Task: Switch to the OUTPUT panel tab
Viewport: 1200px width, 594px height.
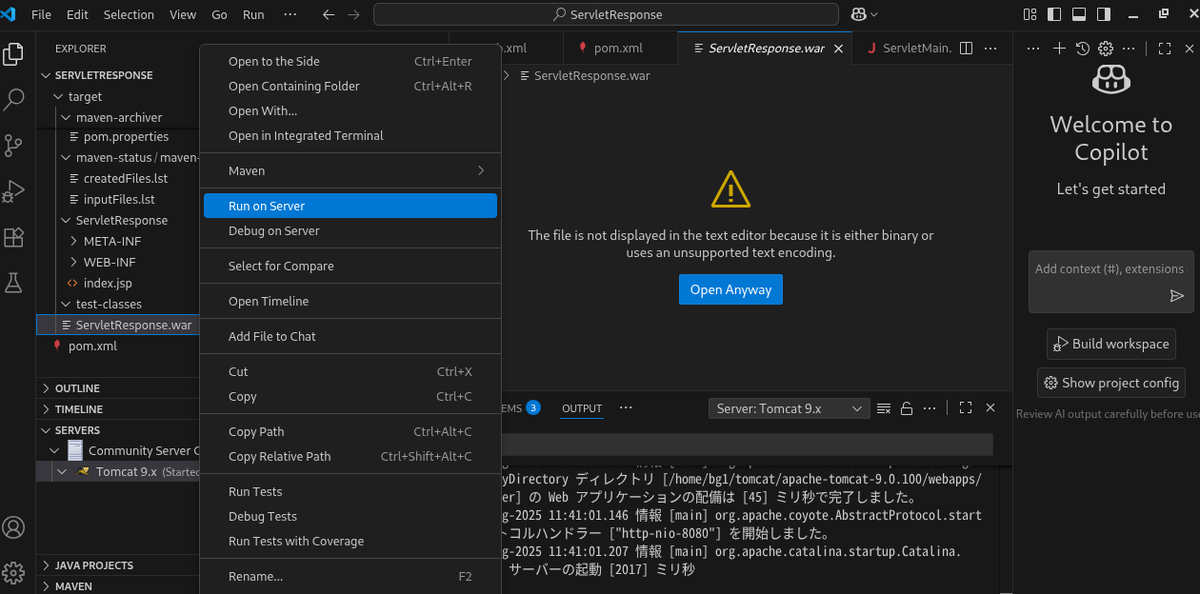Action: coord(582,408)
